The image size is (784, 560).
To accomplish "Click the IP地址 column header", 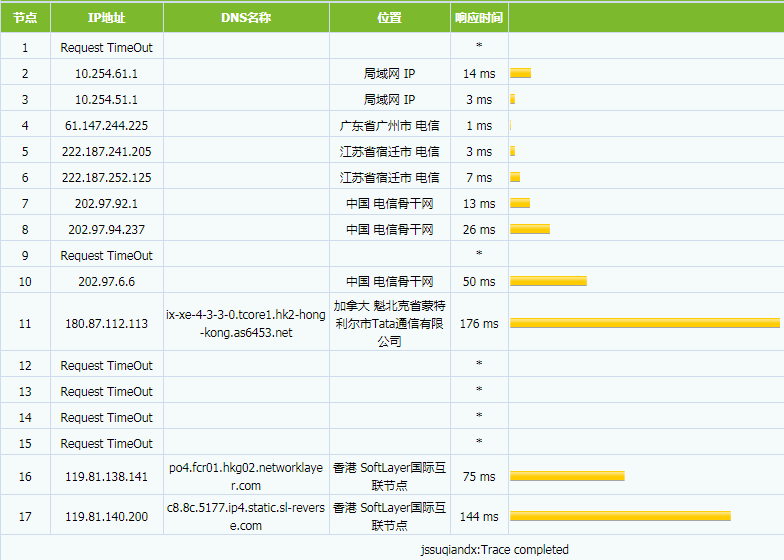I will click(x=106, y=18).
